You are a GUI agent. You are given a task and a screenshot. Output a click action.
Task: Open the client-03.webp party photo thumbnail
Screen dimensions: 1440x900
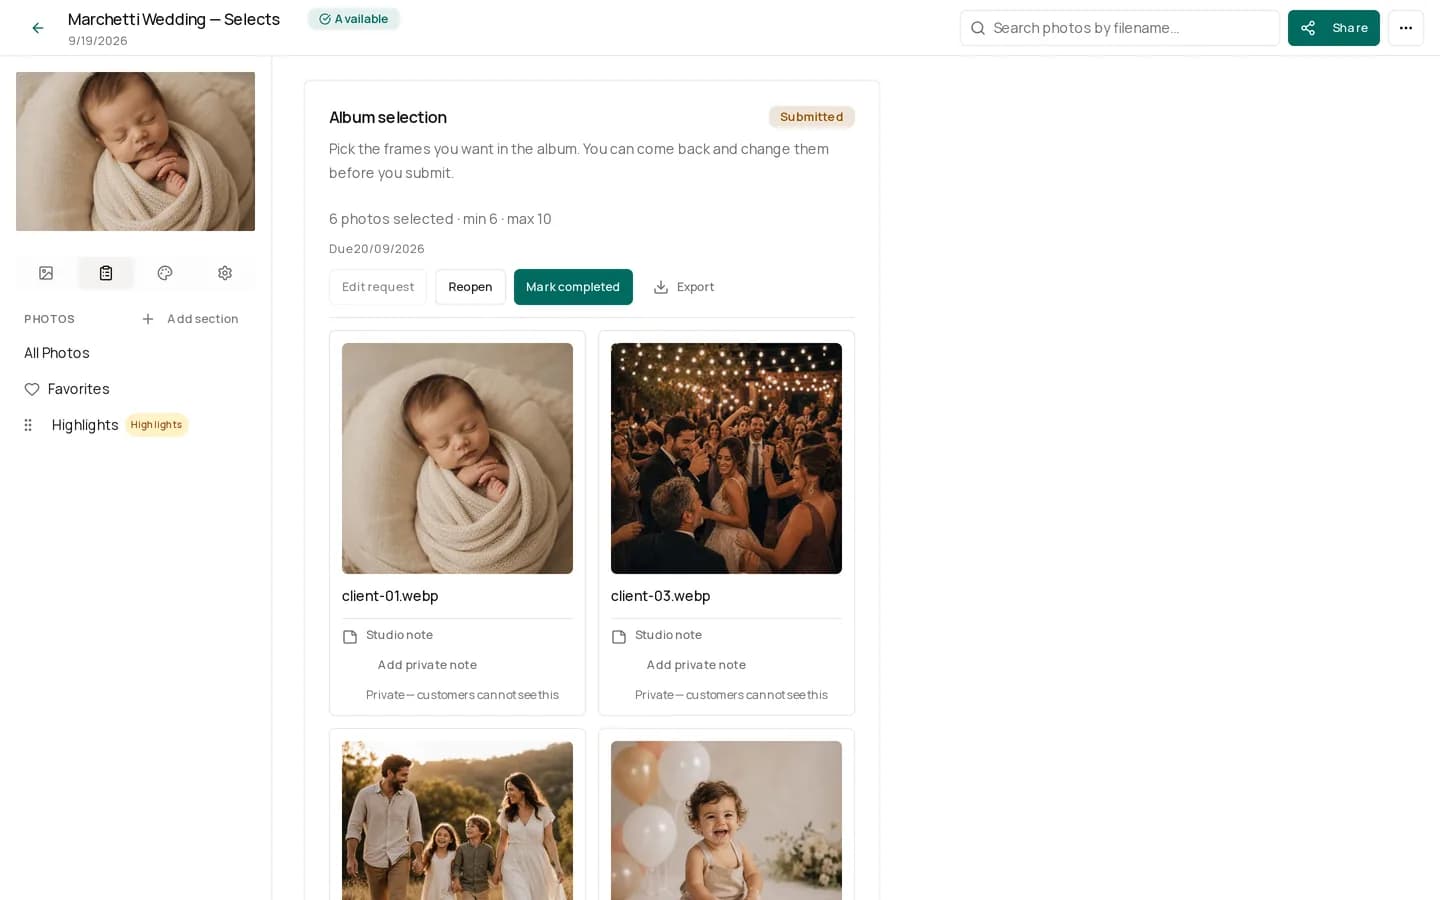coord(726,458)
